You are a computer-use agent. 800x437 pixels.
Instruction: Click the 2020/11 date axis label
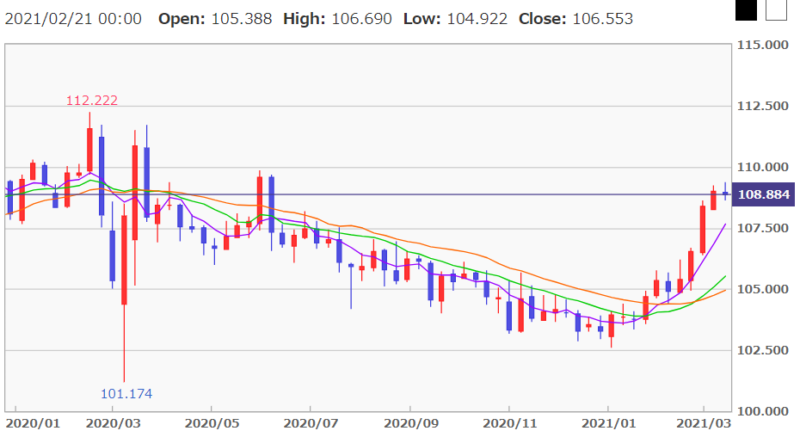pyautogui.click(x=510, y=424)
